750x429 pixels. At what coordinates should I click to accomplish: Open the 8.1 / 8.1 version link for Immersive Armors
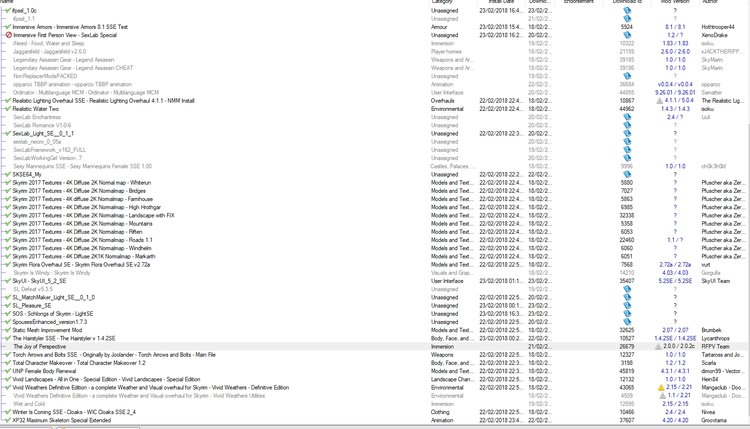(675, 27)
